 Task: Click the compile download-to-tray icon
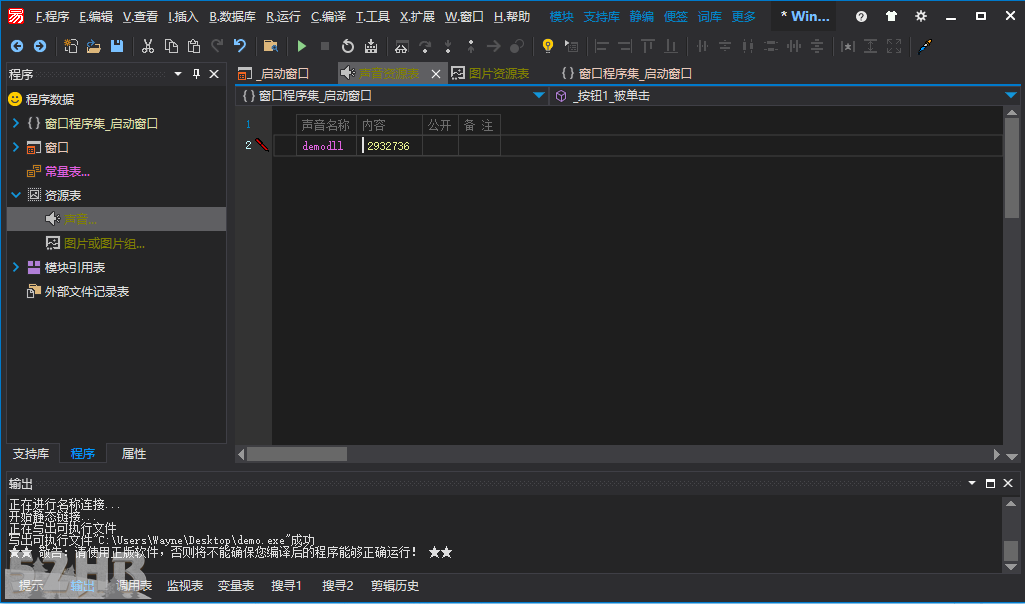tap(371, 46)
